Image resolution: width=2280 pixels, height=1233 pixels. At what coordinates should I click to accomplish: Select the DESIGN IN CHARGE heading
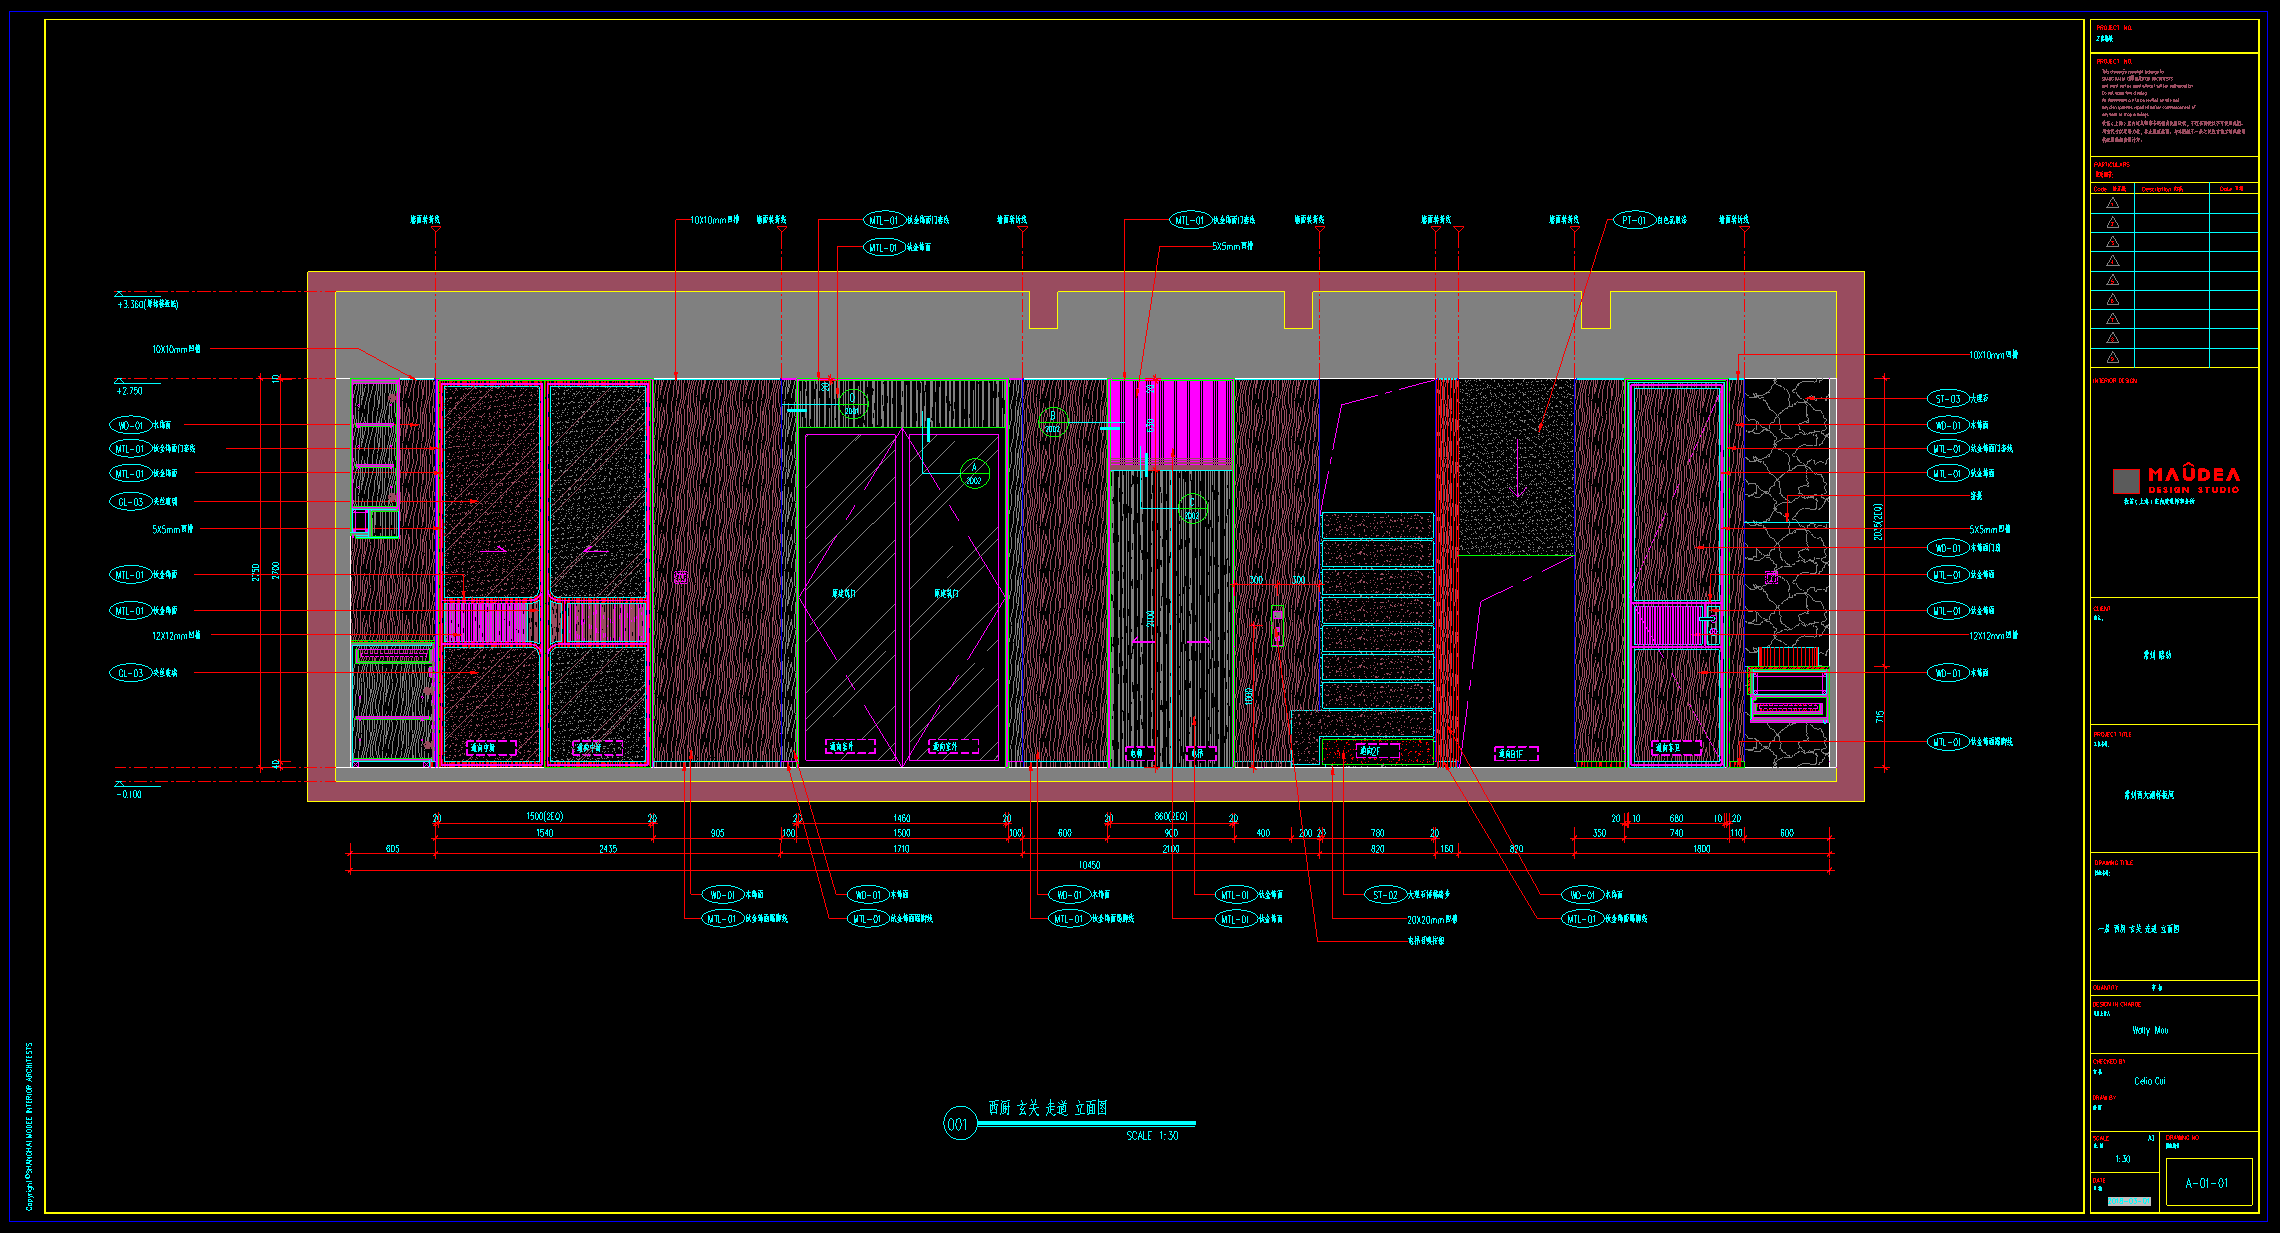click(2117, 1004)
